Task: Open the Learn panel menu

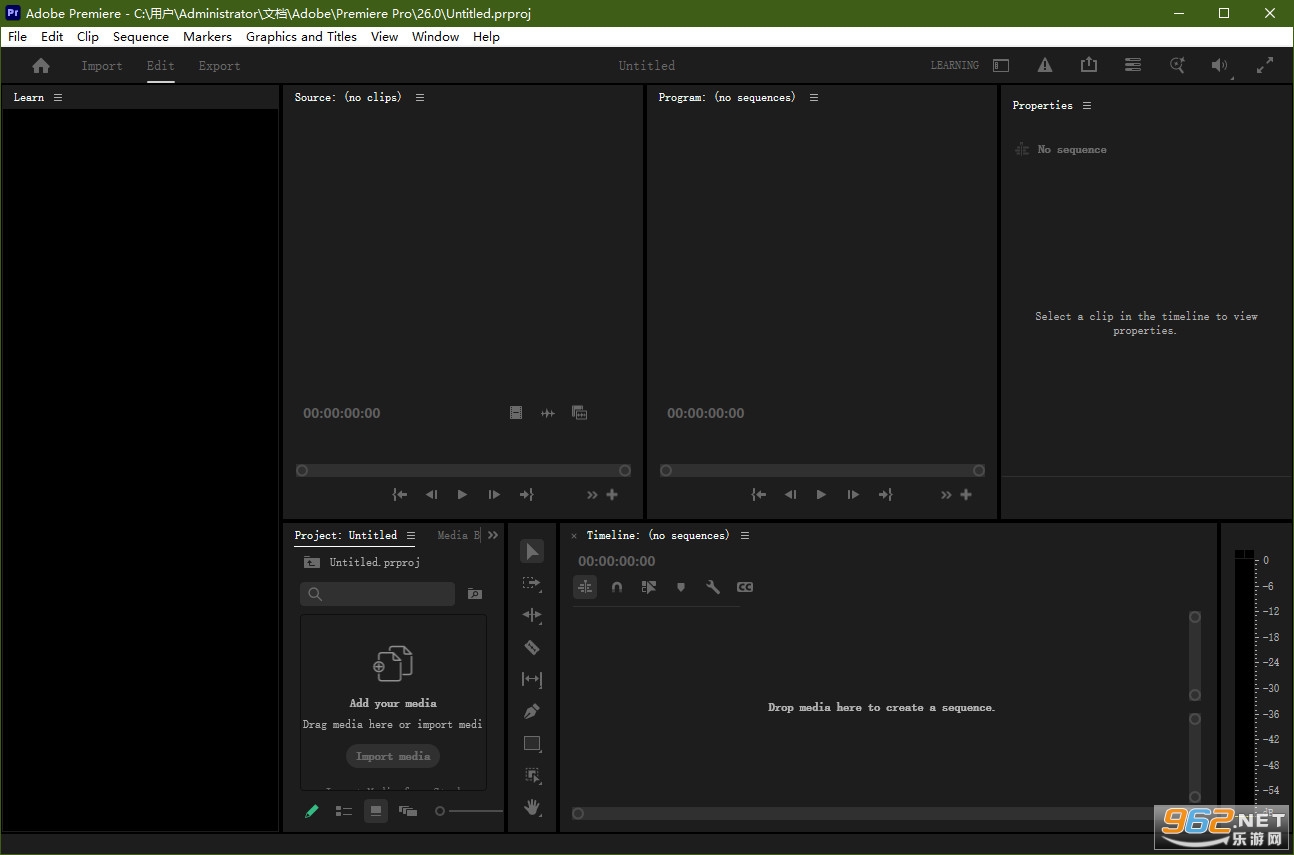Action: coord(58,97)
